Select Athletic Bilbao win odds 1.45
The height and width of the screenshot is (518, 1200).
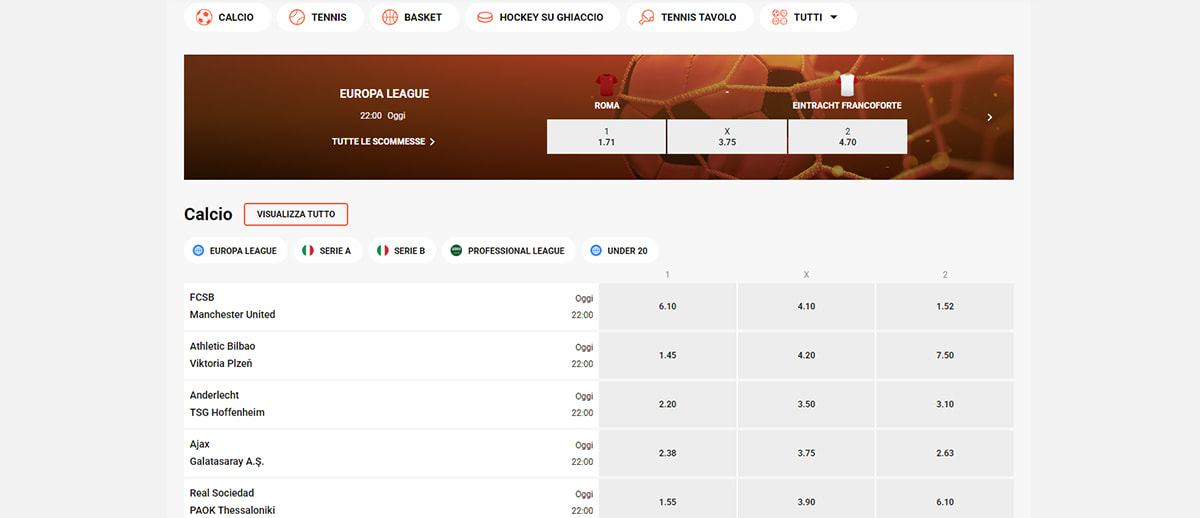tap(668, 356)
